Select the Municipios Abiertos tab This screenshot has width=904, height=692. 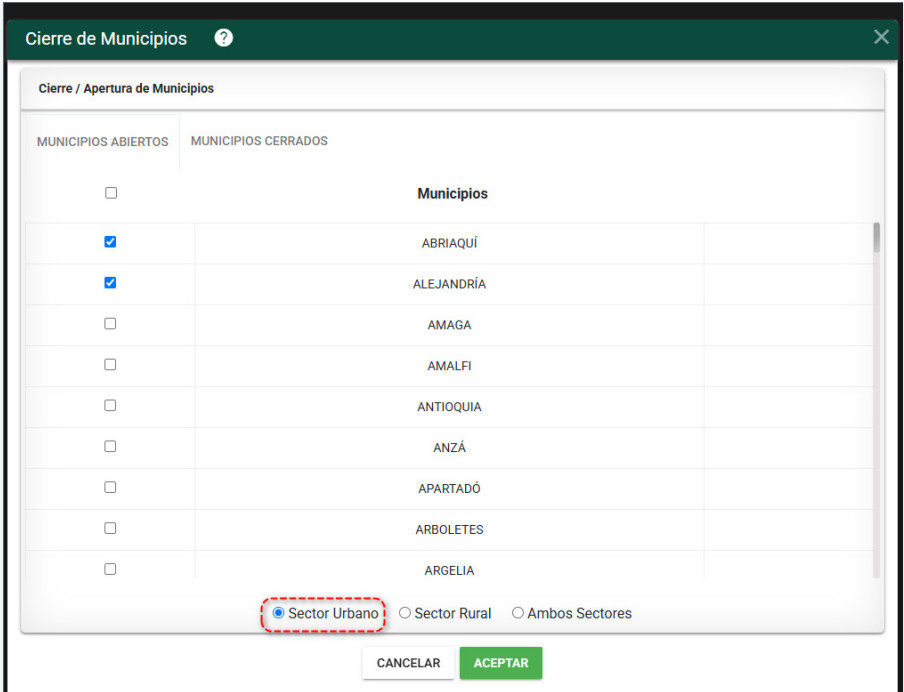click(103, 142)
